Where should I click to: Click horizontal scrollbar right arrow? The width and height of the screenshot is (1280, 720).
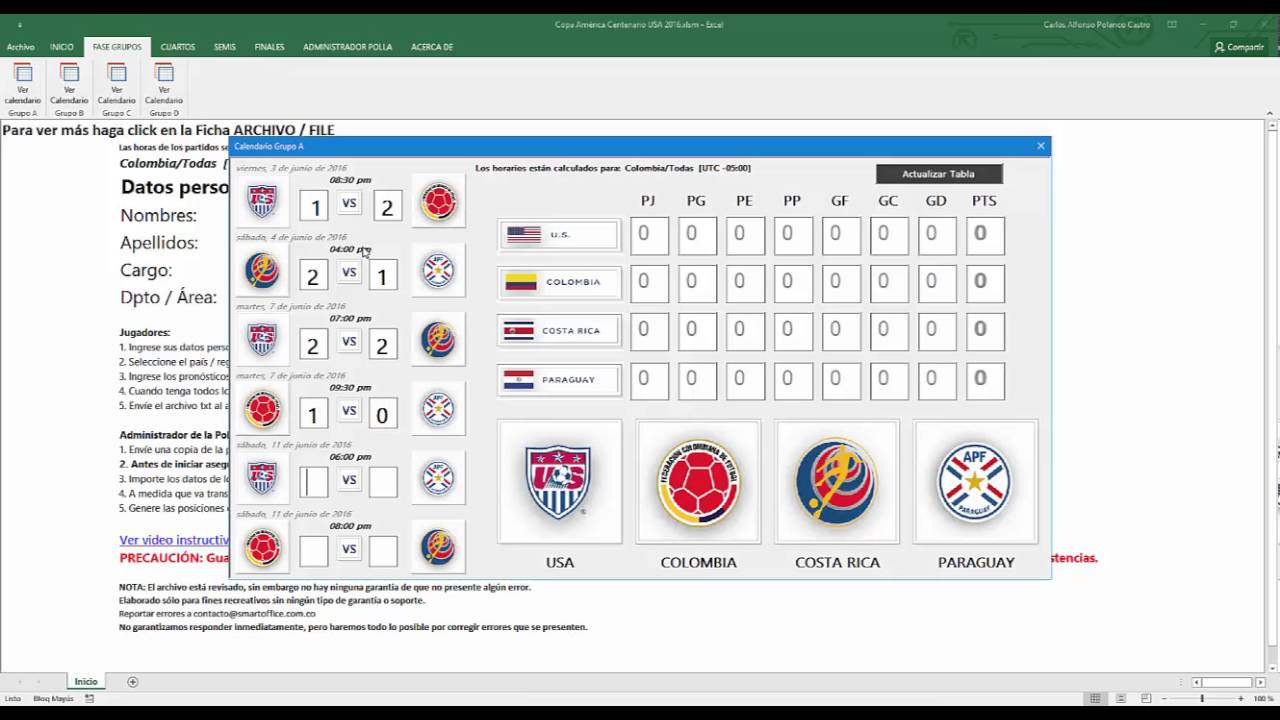click(x=1259, y=682)
